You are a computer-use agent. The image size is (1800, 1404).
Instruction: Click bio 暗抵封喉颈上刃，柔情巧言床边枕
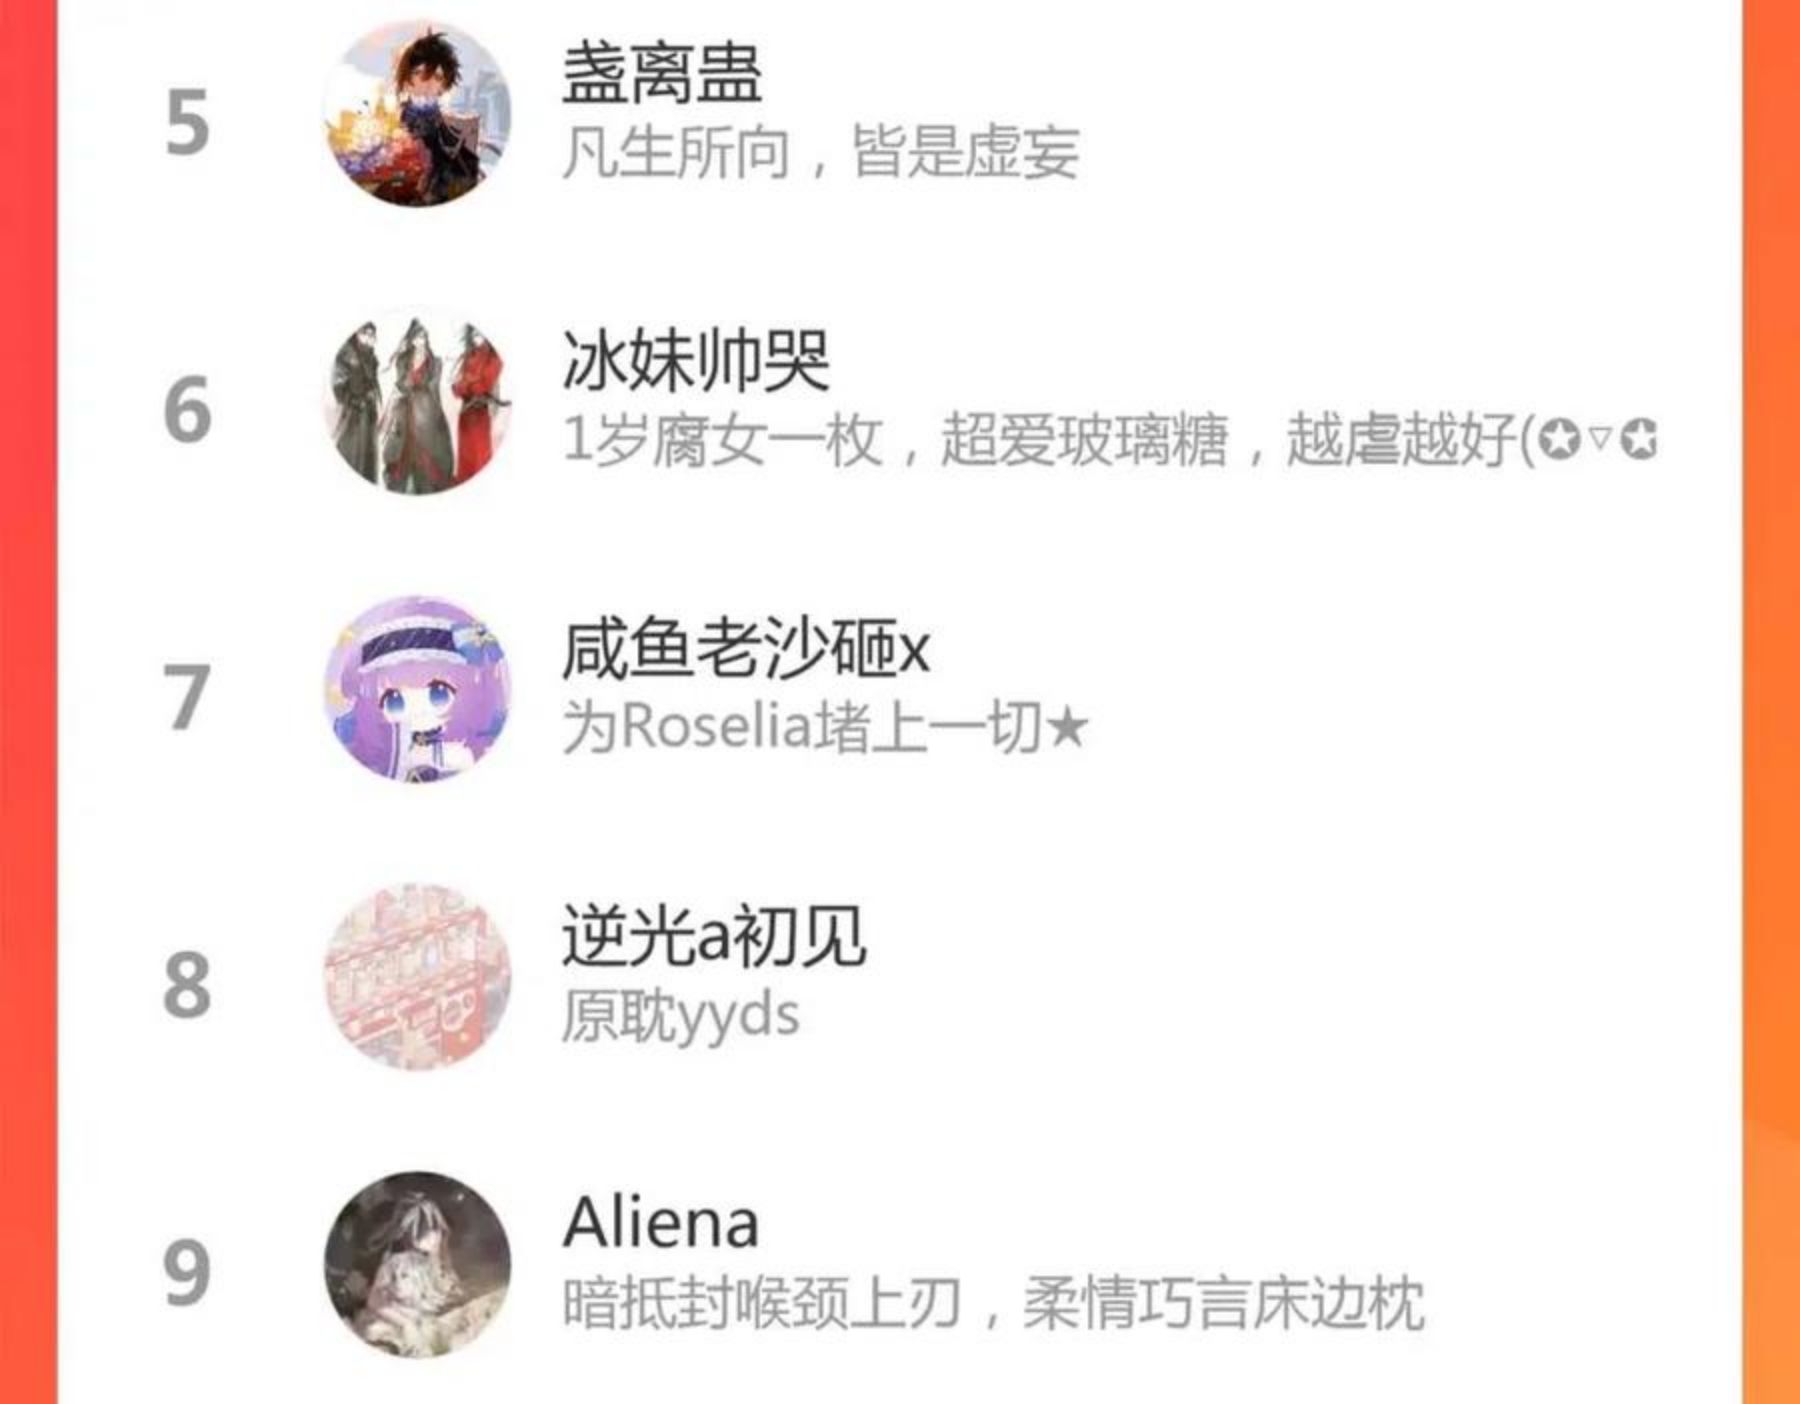tap(994, 1303)
